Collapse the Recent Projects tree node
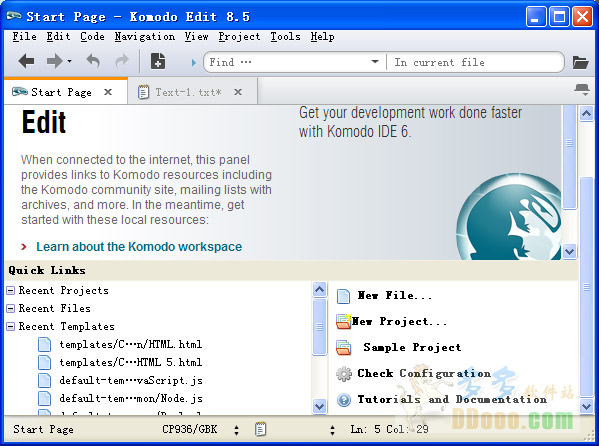The height and width of the screenshot is (446, 599). click(x=11, y=291)
